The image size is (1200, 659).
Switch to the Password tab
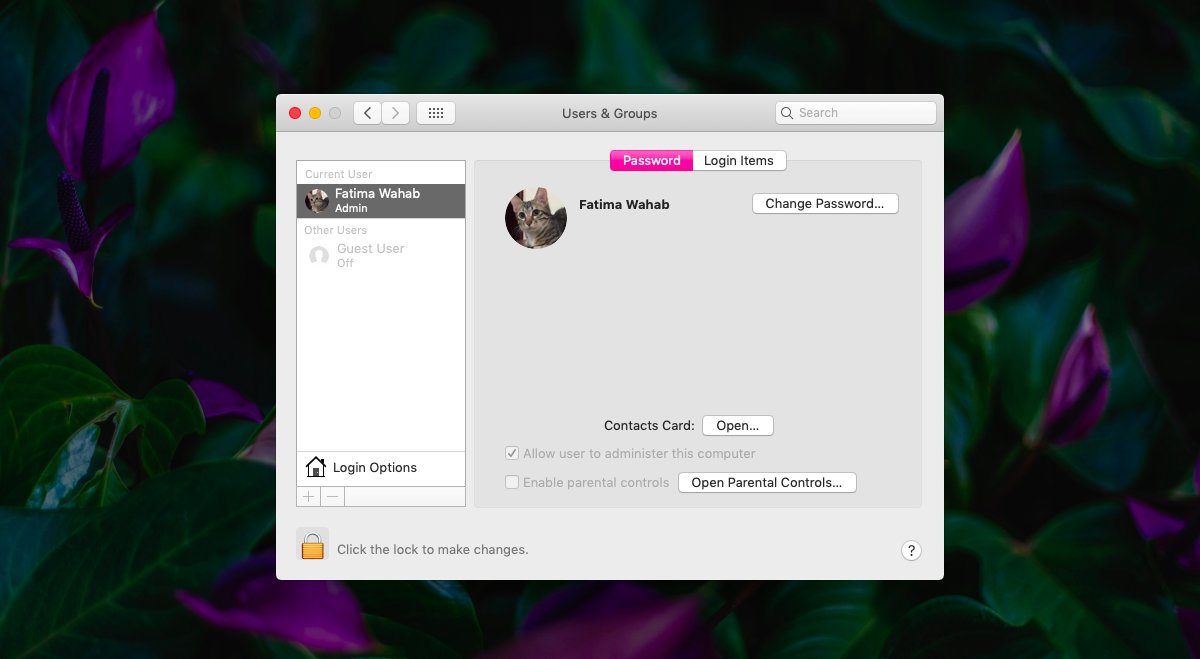651,161
